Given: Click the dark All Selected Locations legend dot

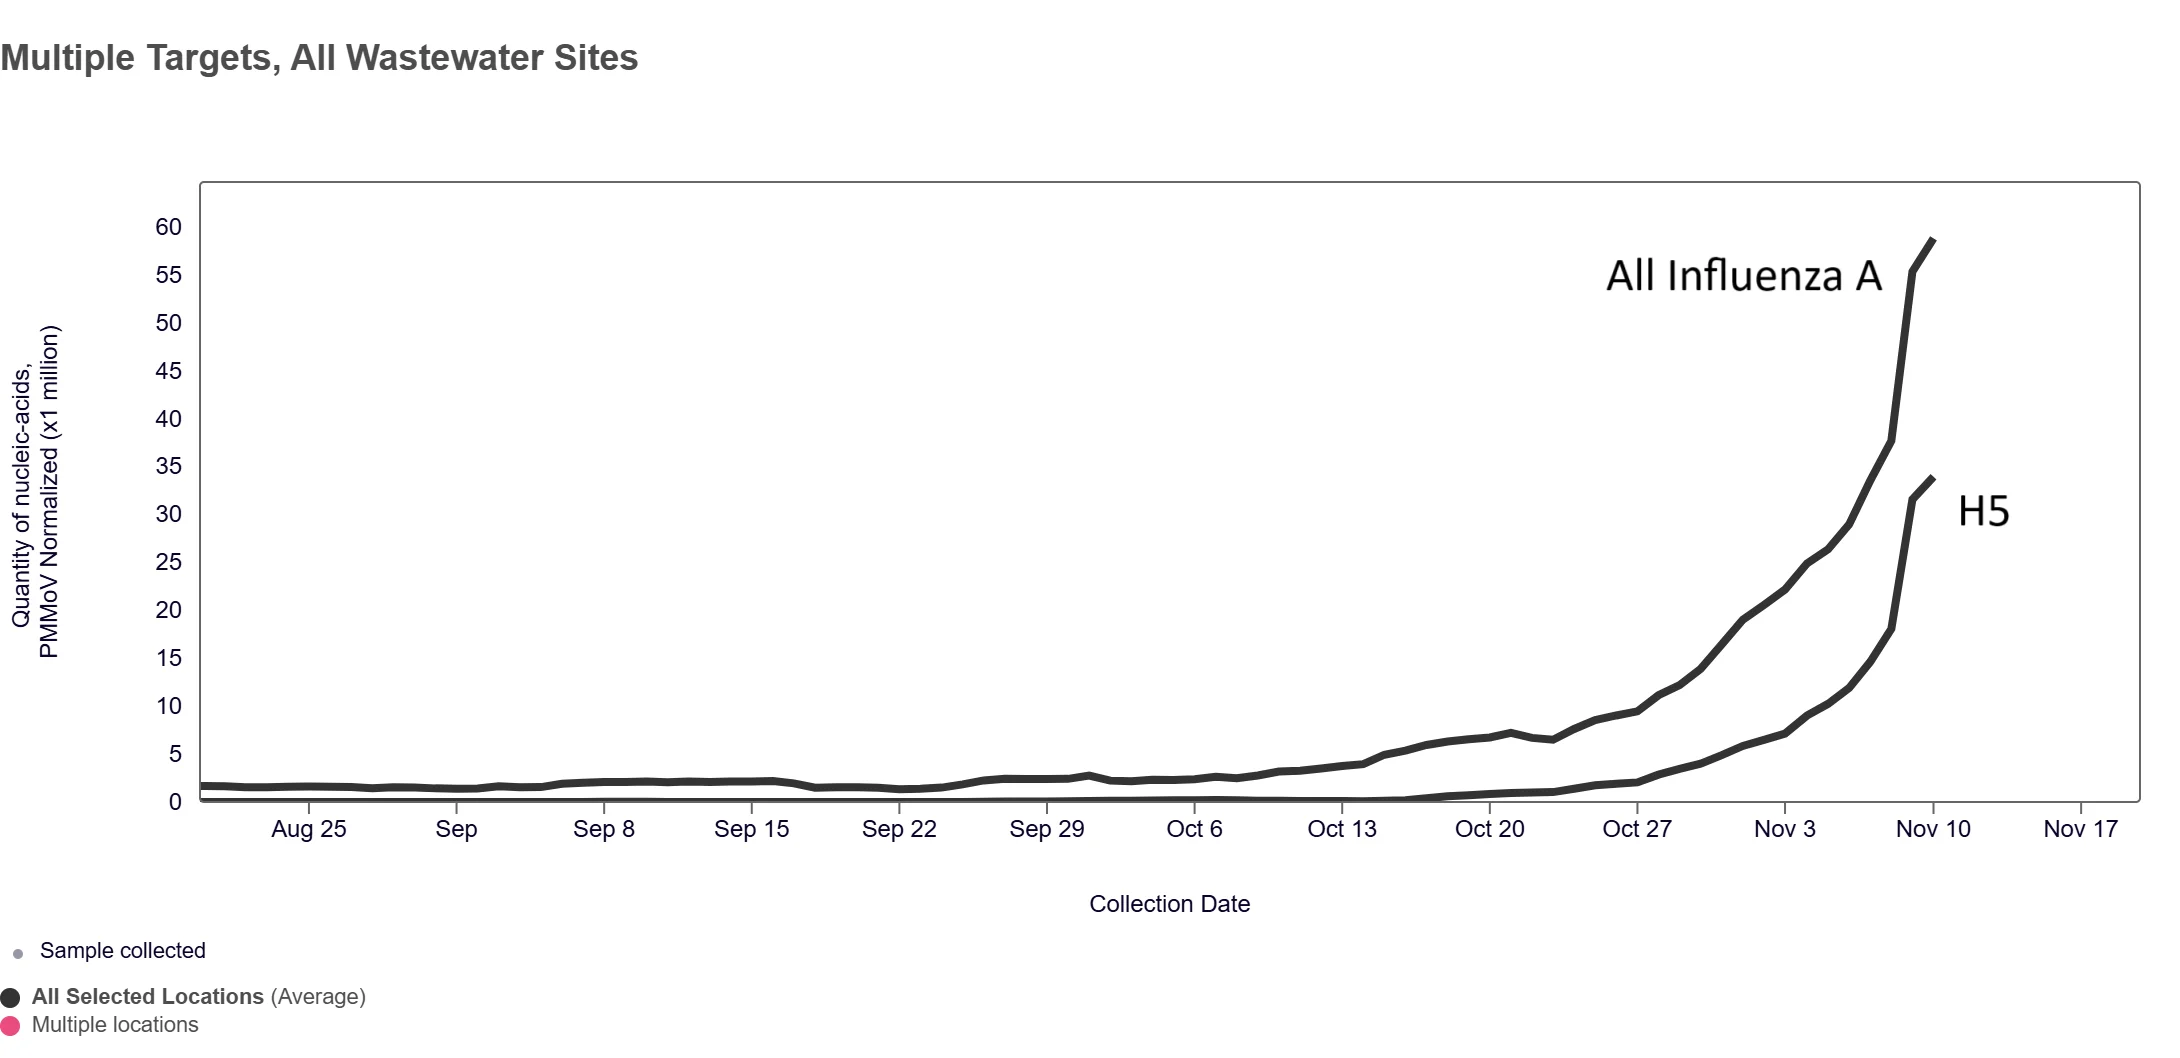Looking at the screenshot, I should [x=10, y=998].
